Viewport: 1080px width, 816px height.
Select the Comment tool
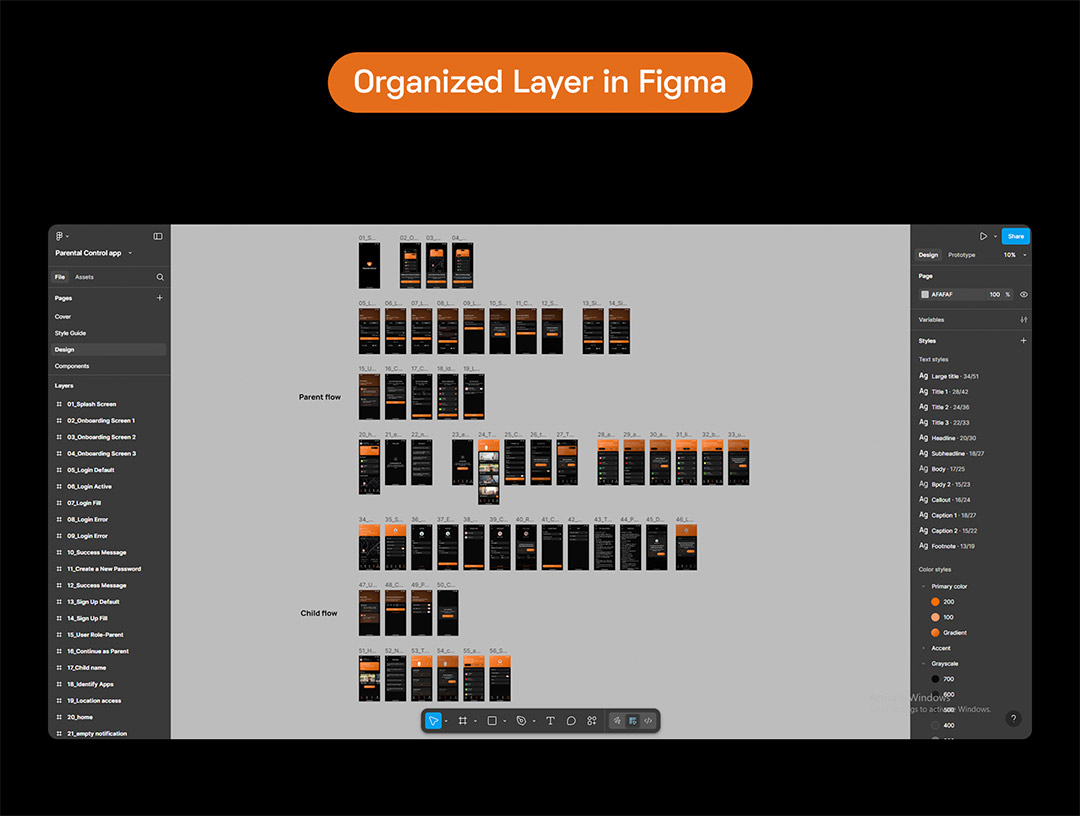point(571,720)
